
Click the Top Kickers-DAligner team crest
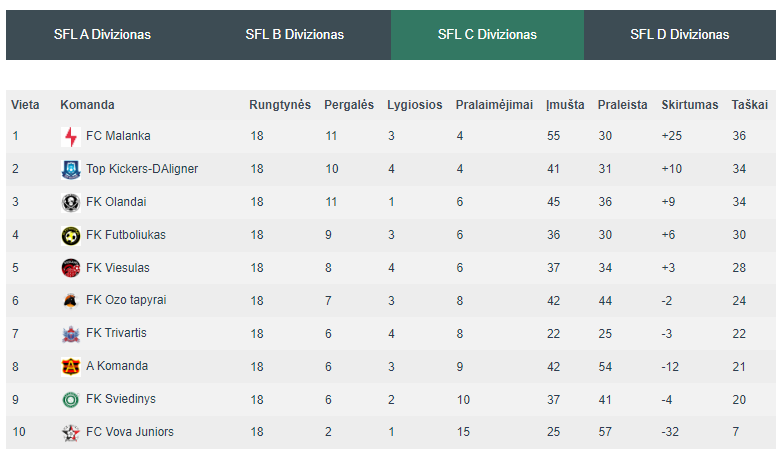click(70, 169)
